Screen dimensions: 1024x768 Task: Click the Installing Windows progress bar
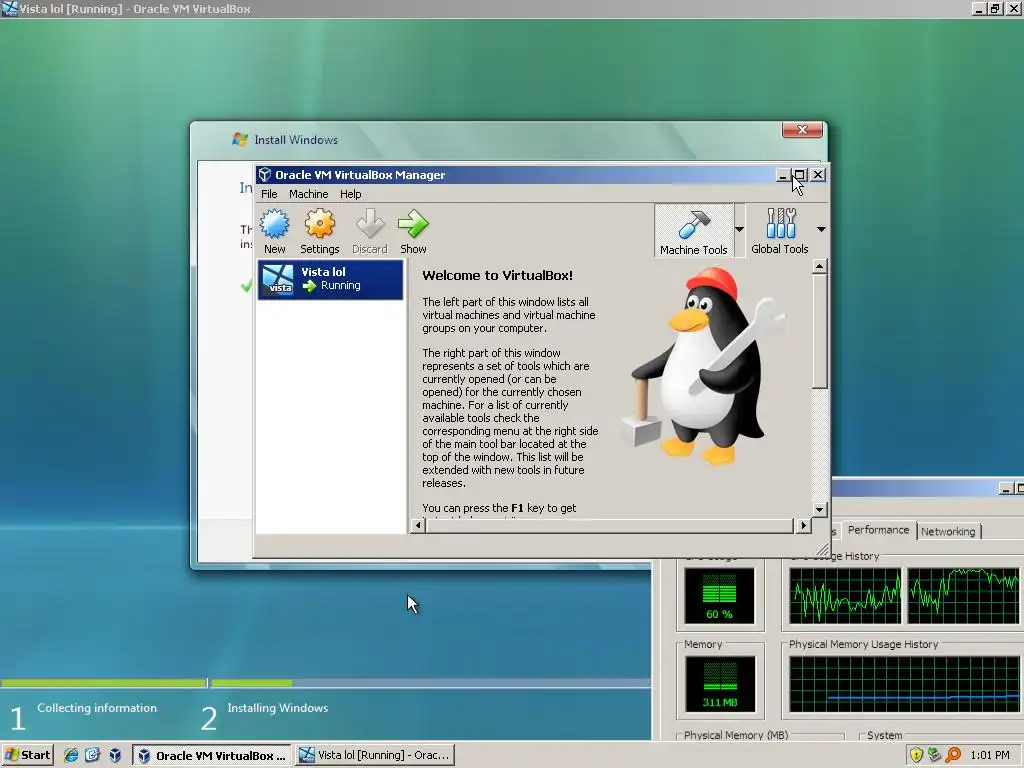tap(430, 683)
